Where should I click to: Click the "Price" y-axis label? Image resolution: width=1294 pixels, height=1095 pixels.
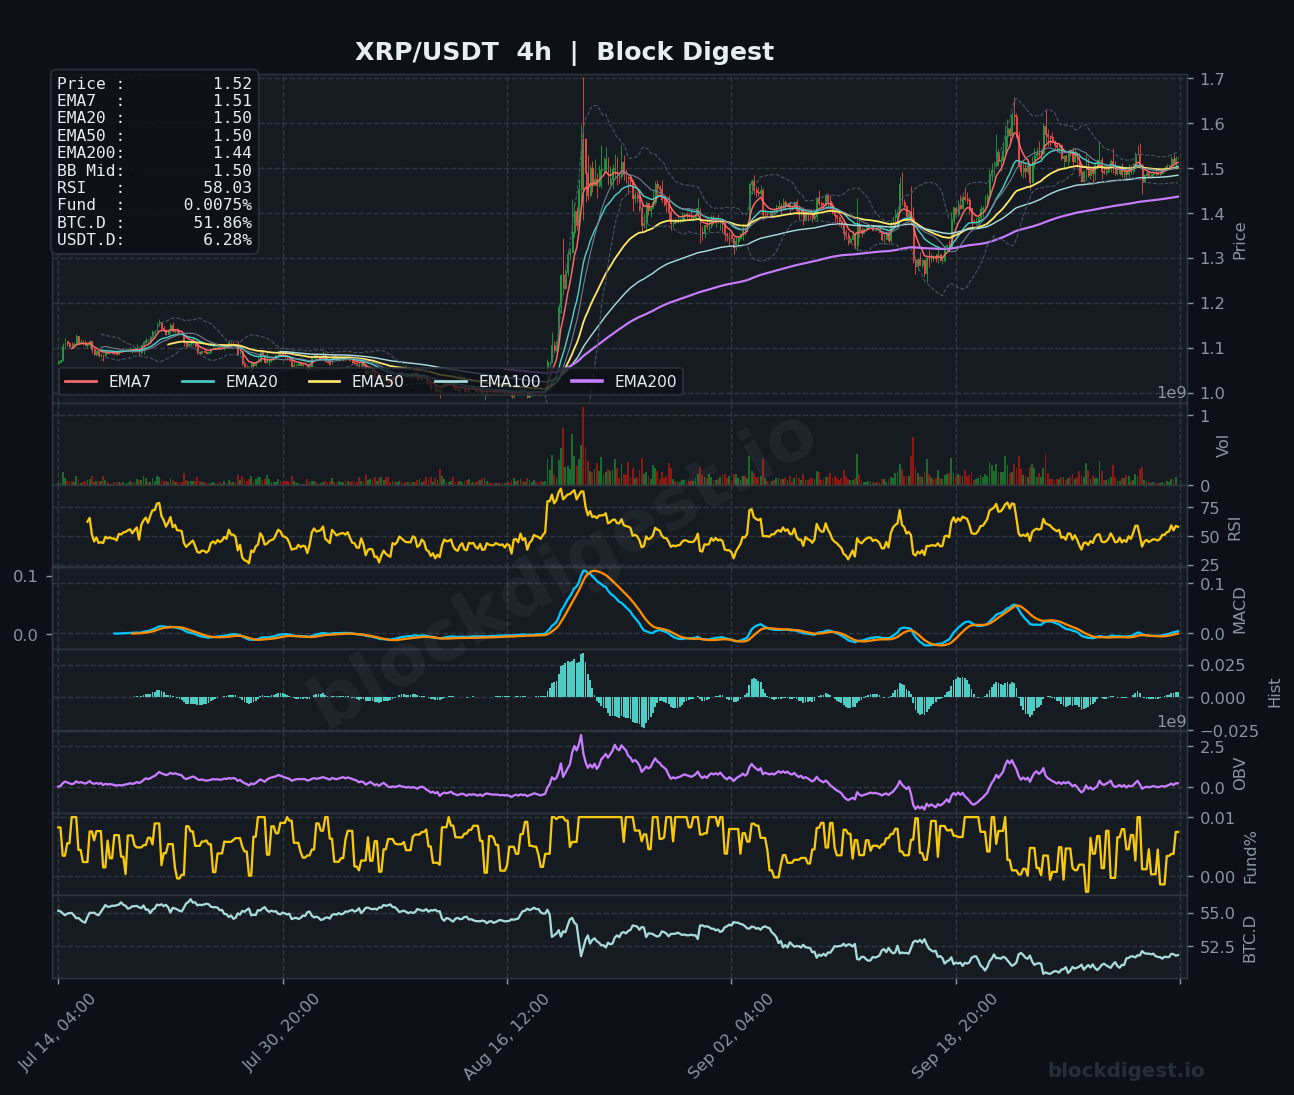pyautogui.click(x=1240, y=241)
